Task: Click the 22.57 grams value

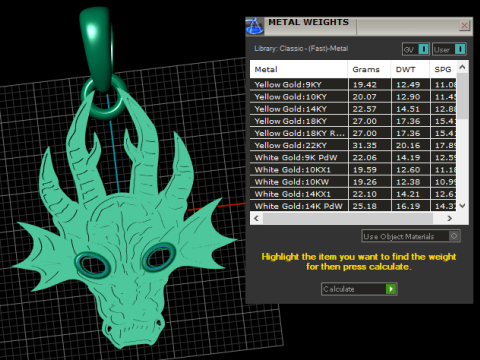Action: [x=365, y=109]
